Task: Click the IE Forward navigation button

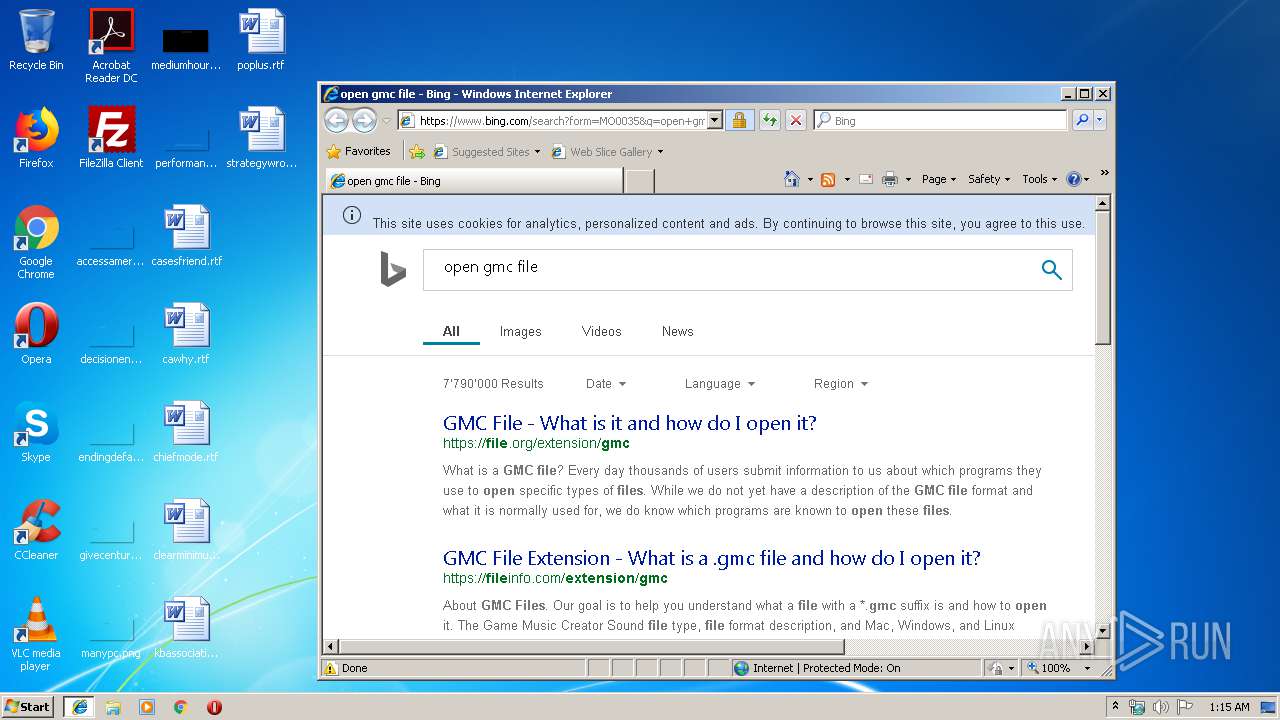Action: pos(364,120)
